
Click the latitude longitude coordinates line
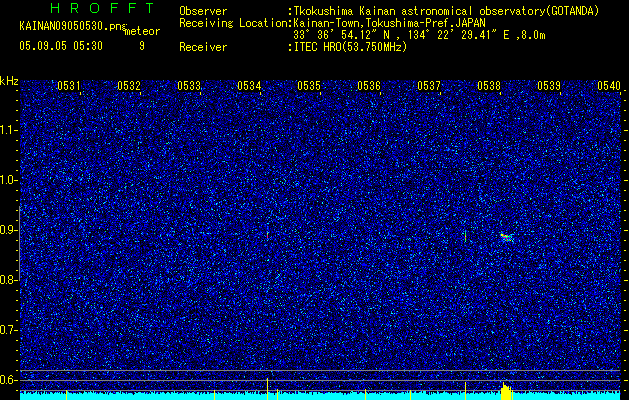click(x=419, y=35)
